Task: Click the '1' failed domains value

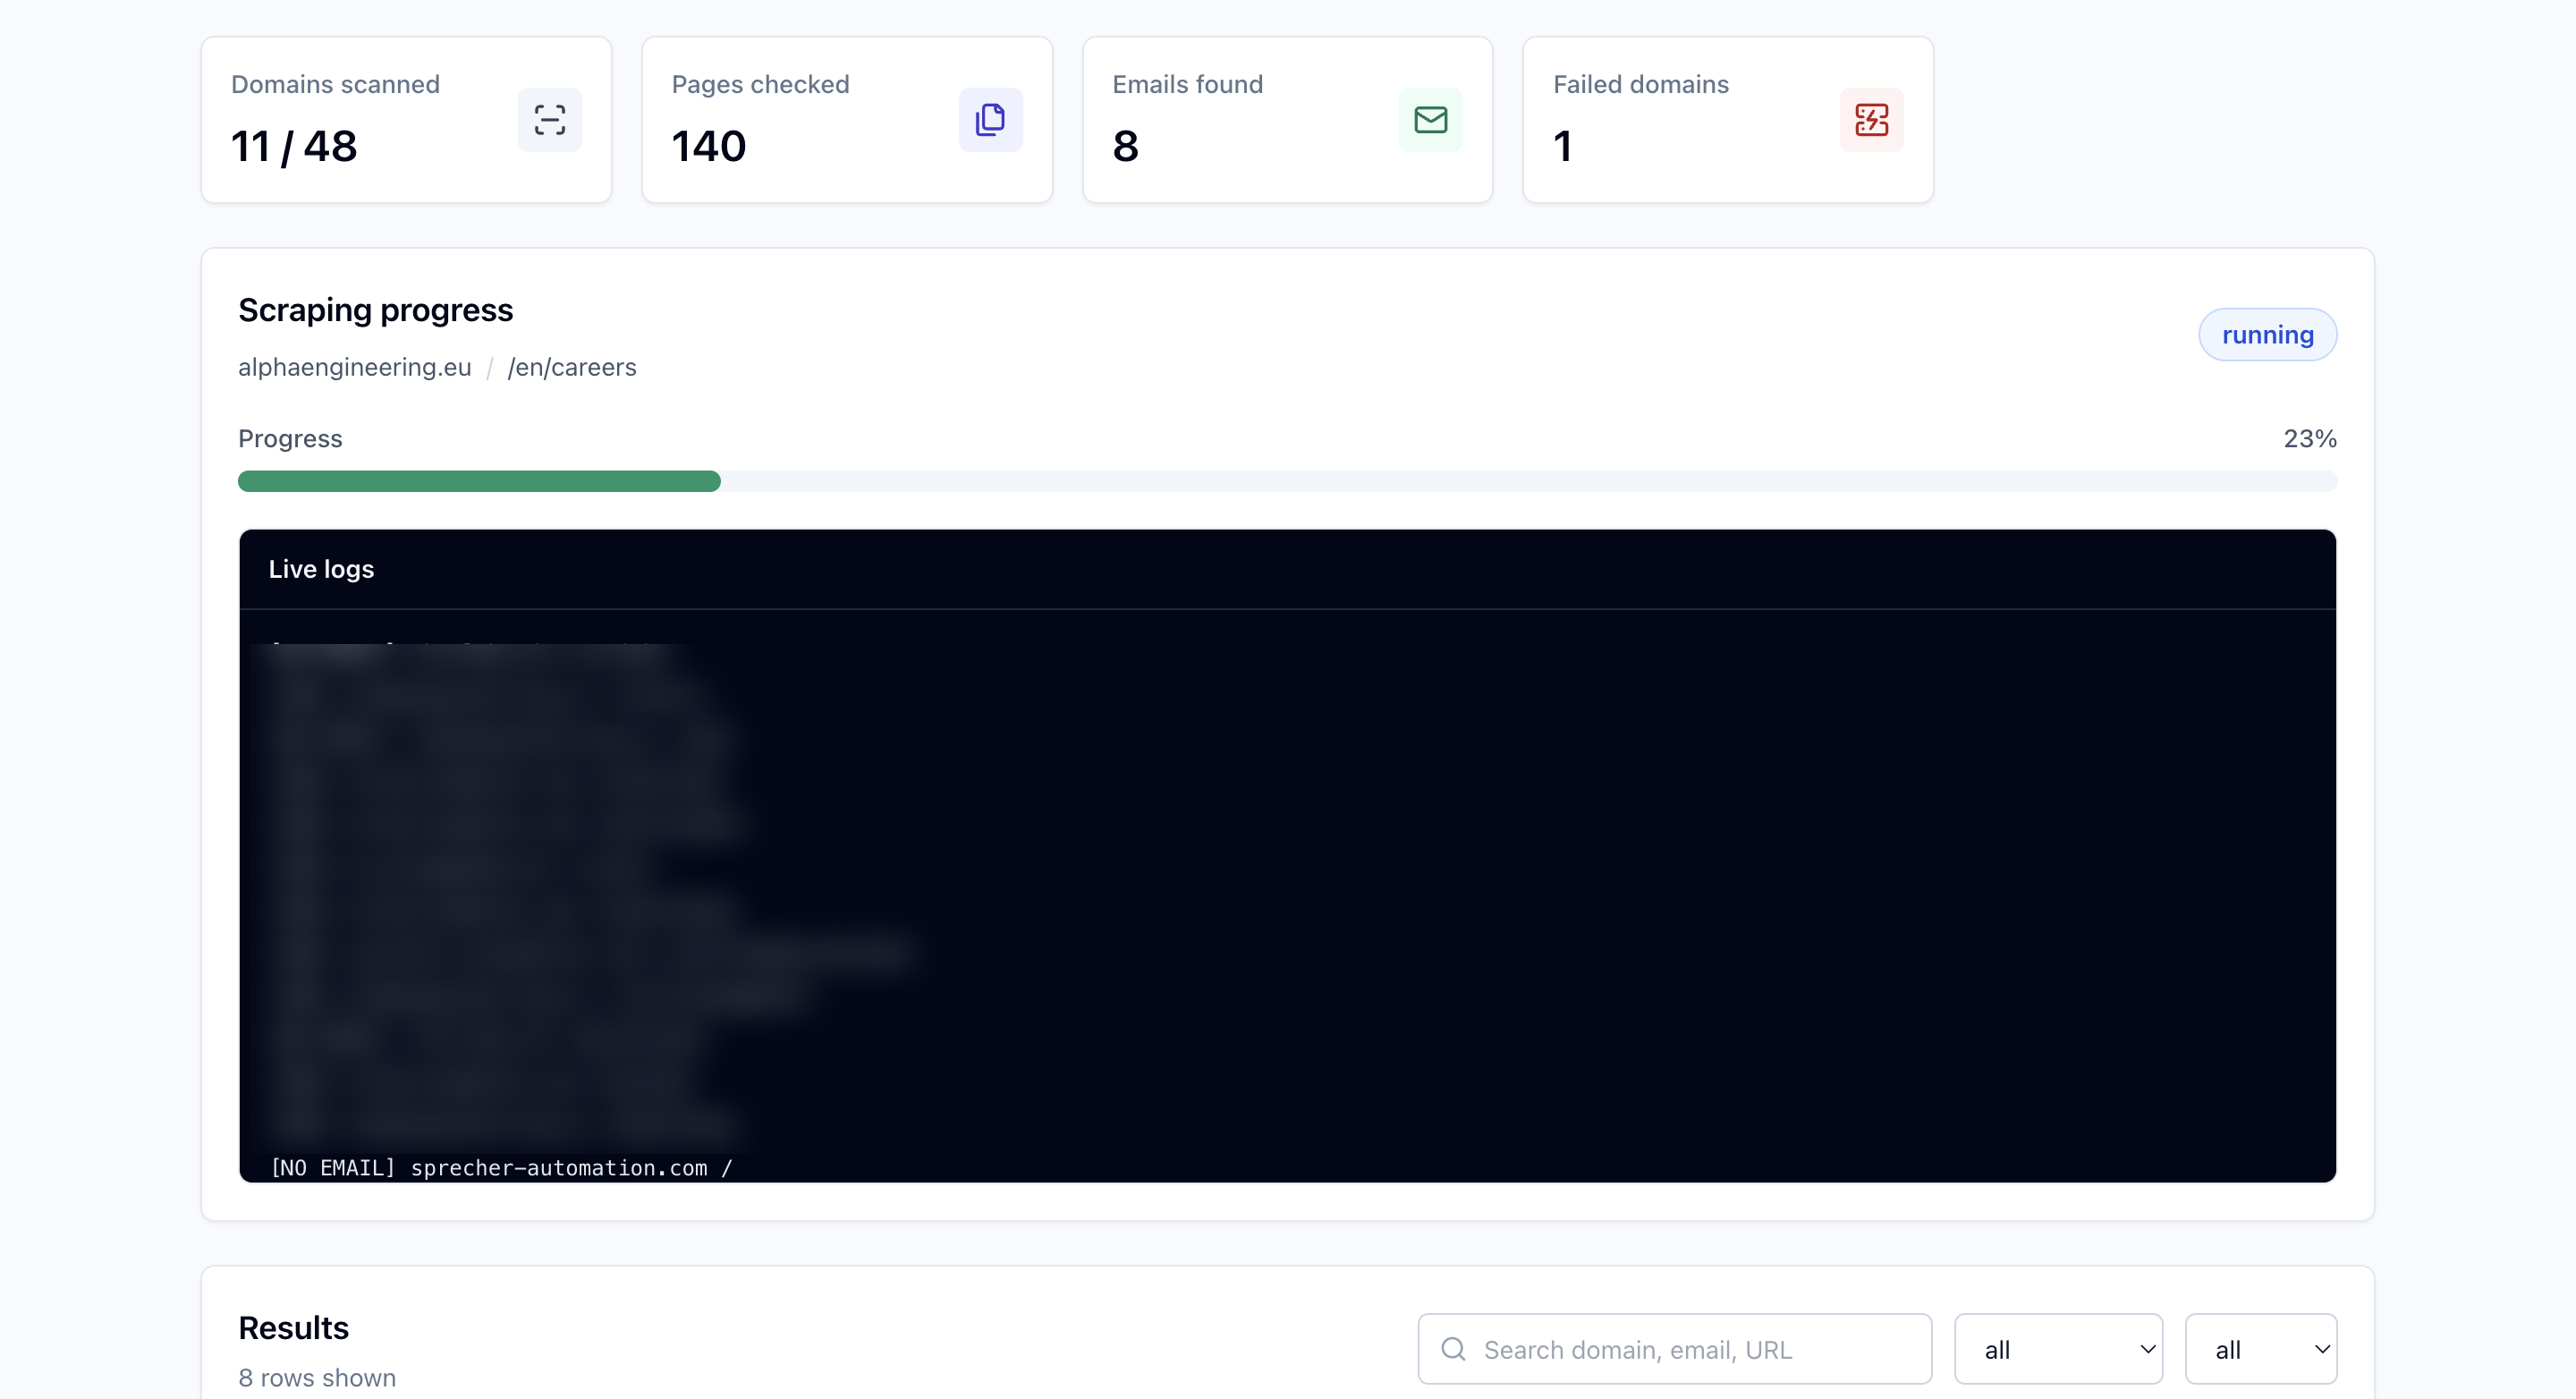Action: click(1562, 147)
